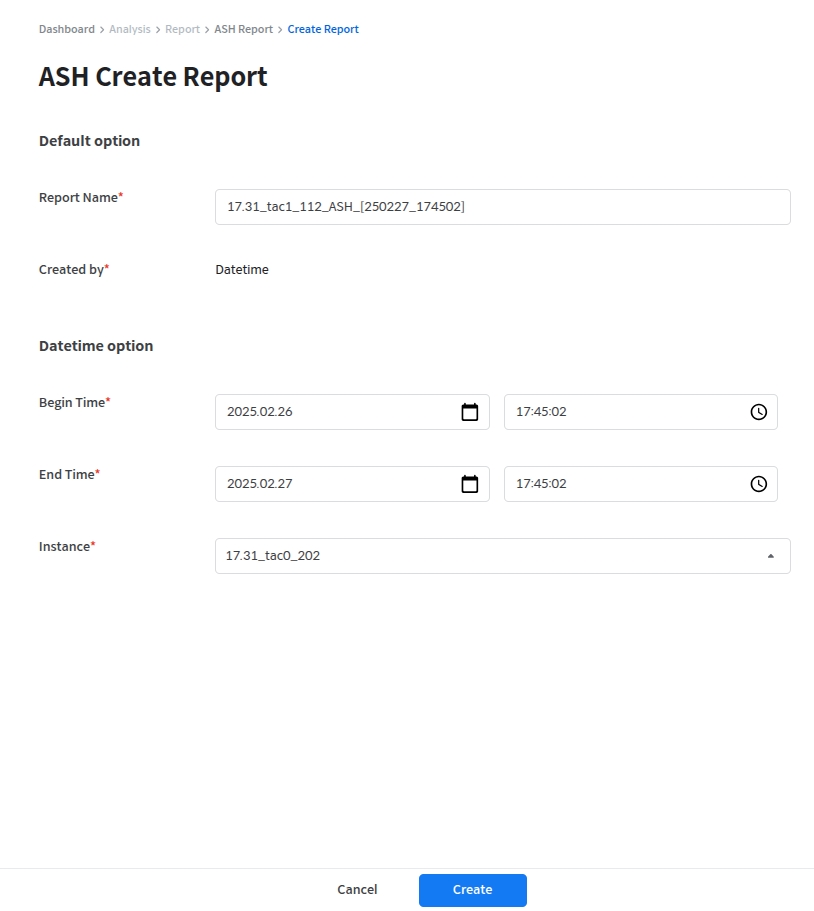
Task: Expand the Instance dropdown arrow
Action: pos(770,556)
